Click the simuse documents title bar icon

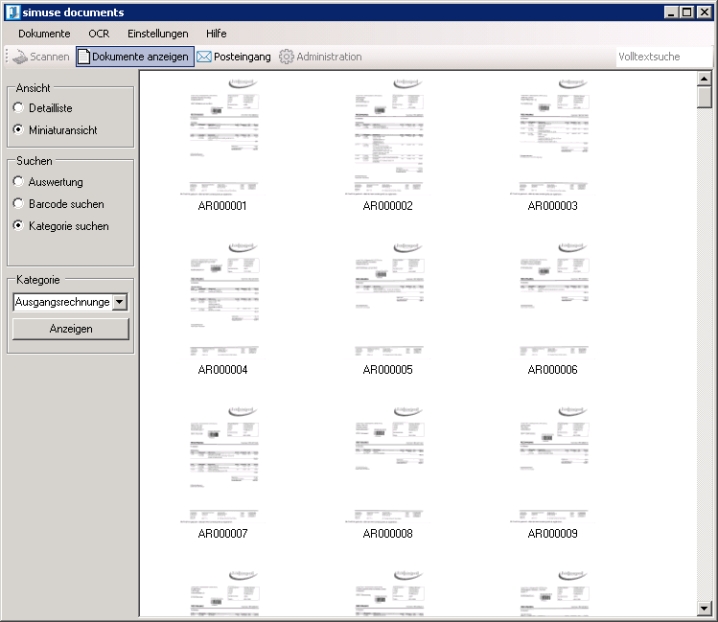11,12
